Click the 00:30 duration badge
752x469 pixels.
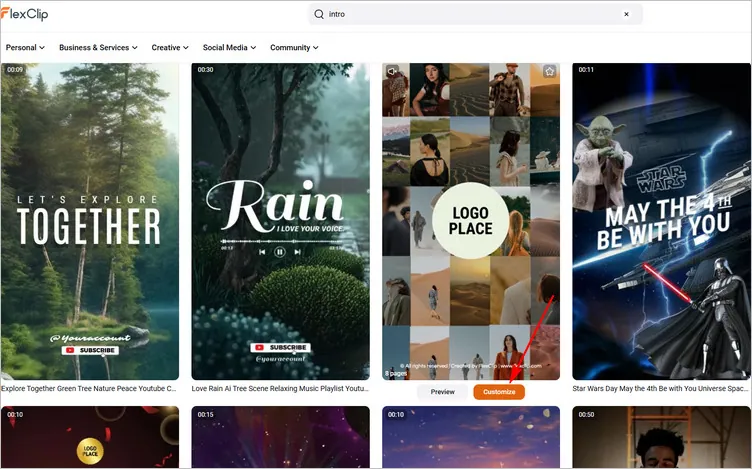[205, 70]
